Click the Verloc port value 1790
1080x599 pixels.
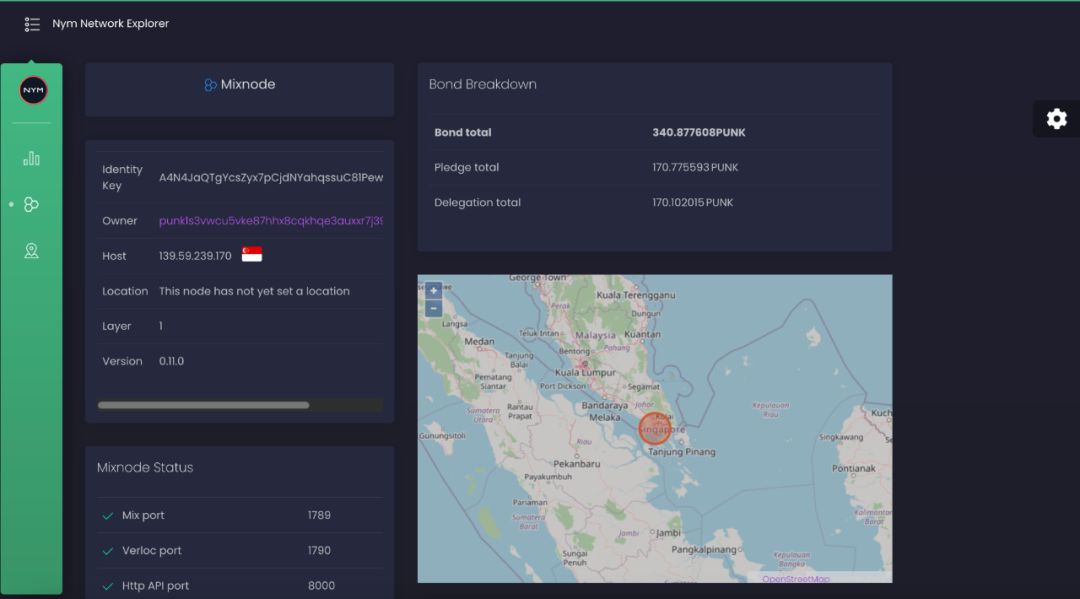tap(319, 550)
